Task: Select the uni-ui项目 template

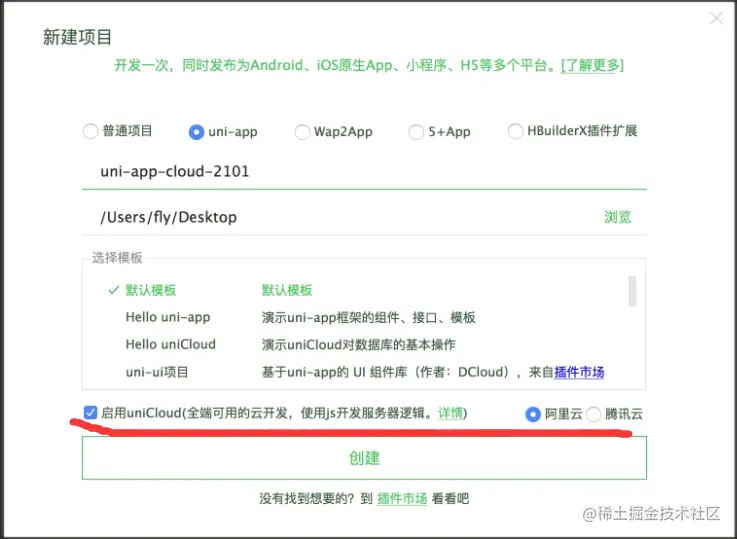Action: pos(157,372)
